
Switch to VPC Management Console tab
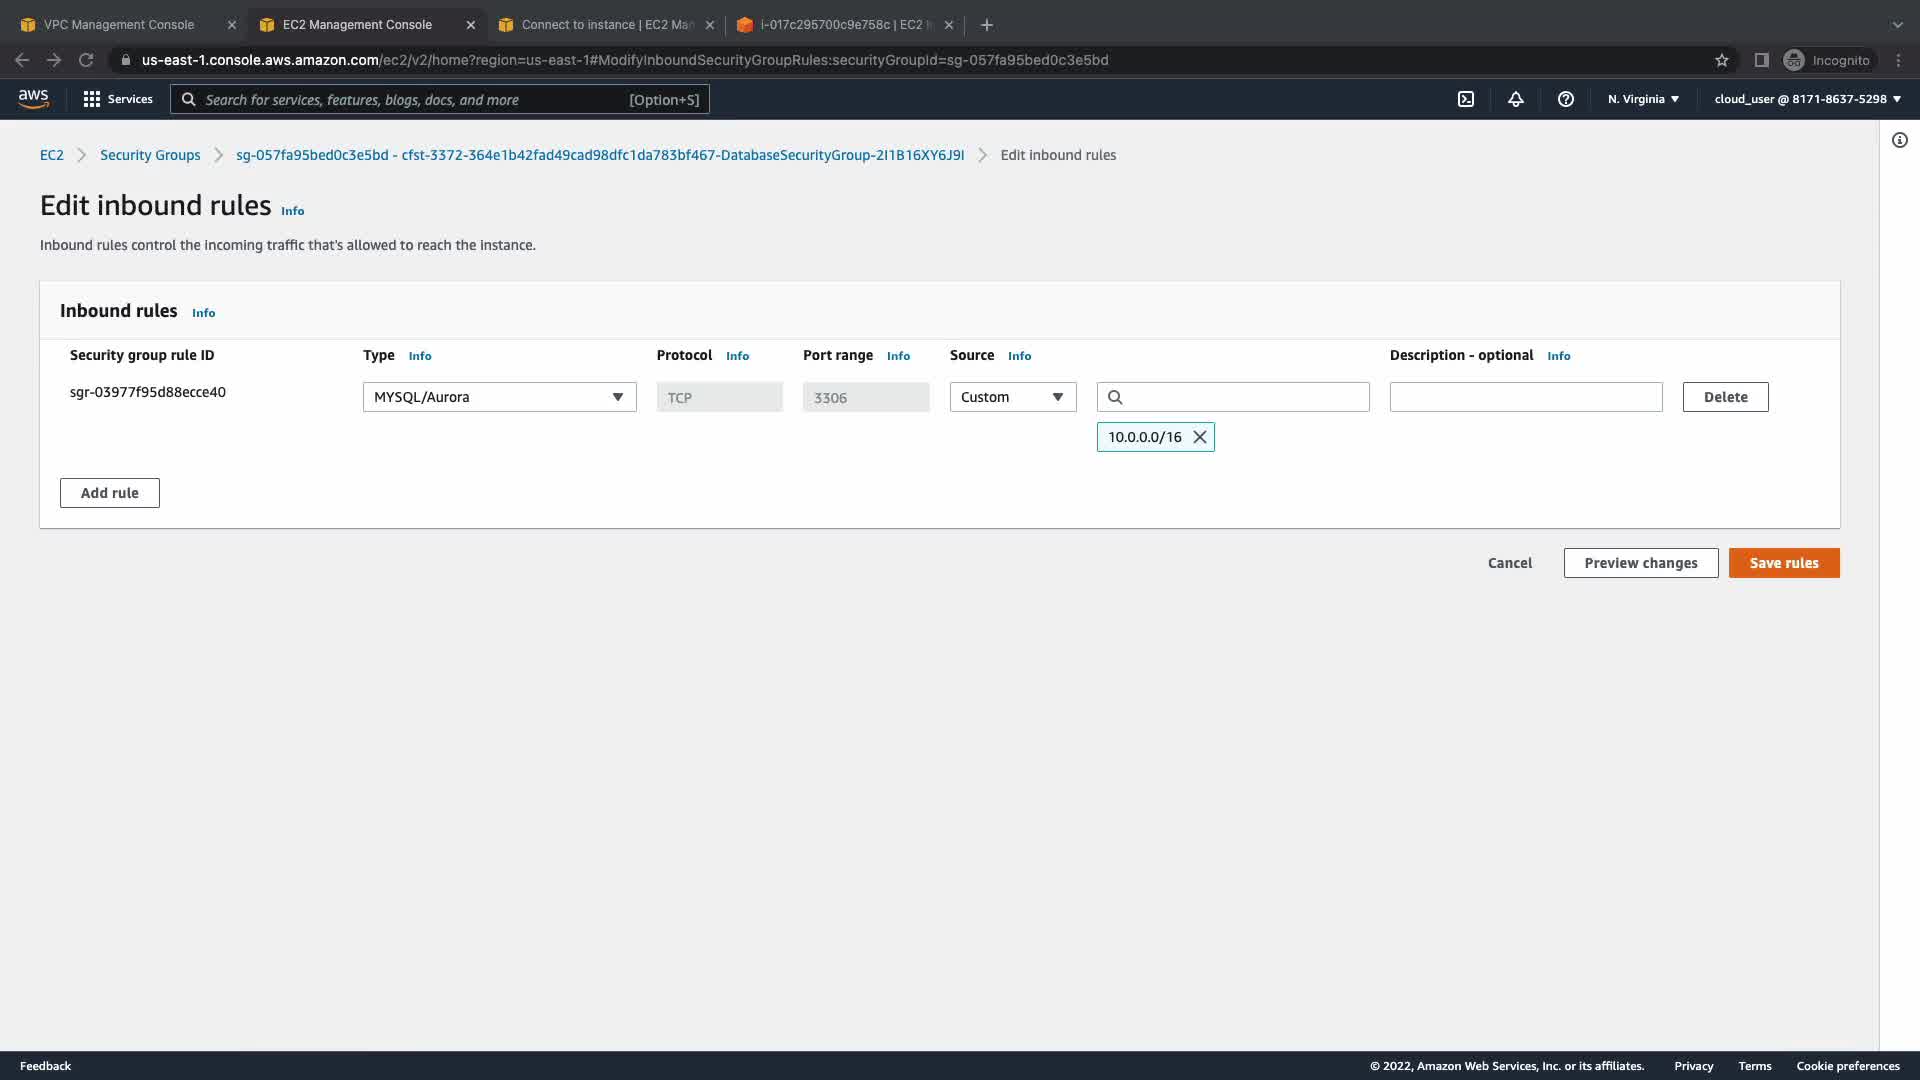tap(119, 25)
